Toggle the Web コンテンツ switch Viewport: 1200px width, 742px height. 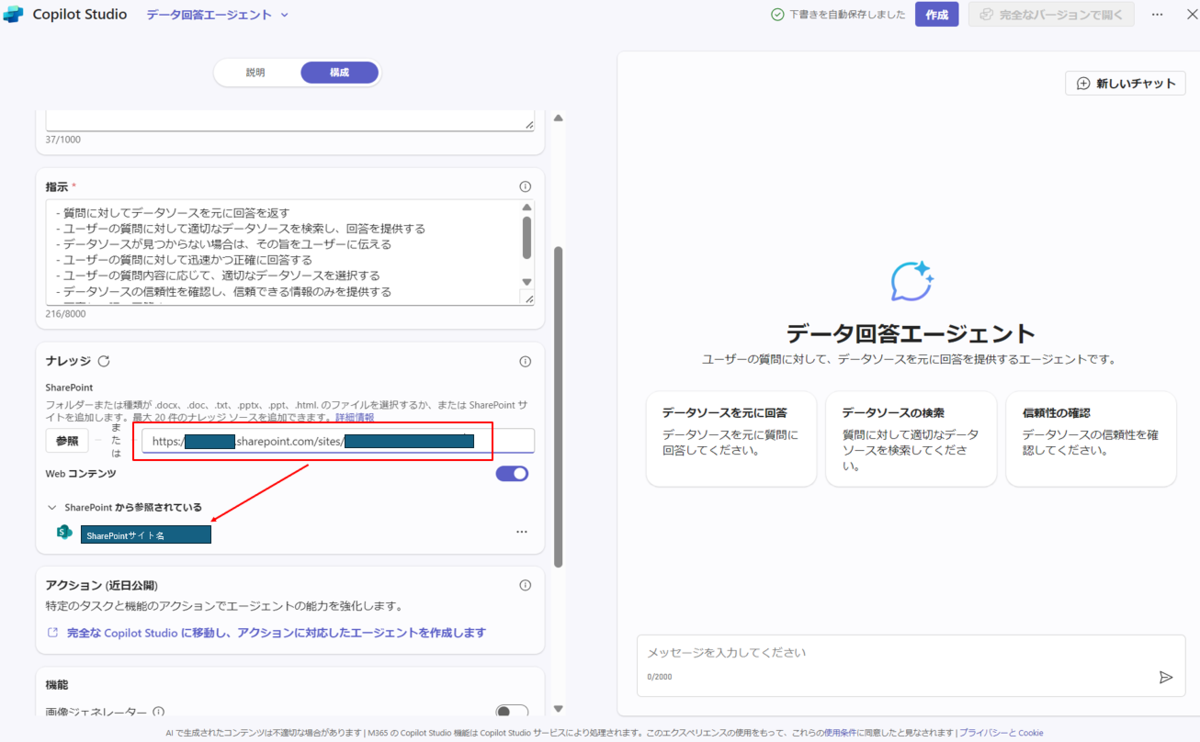coord(512,473)
